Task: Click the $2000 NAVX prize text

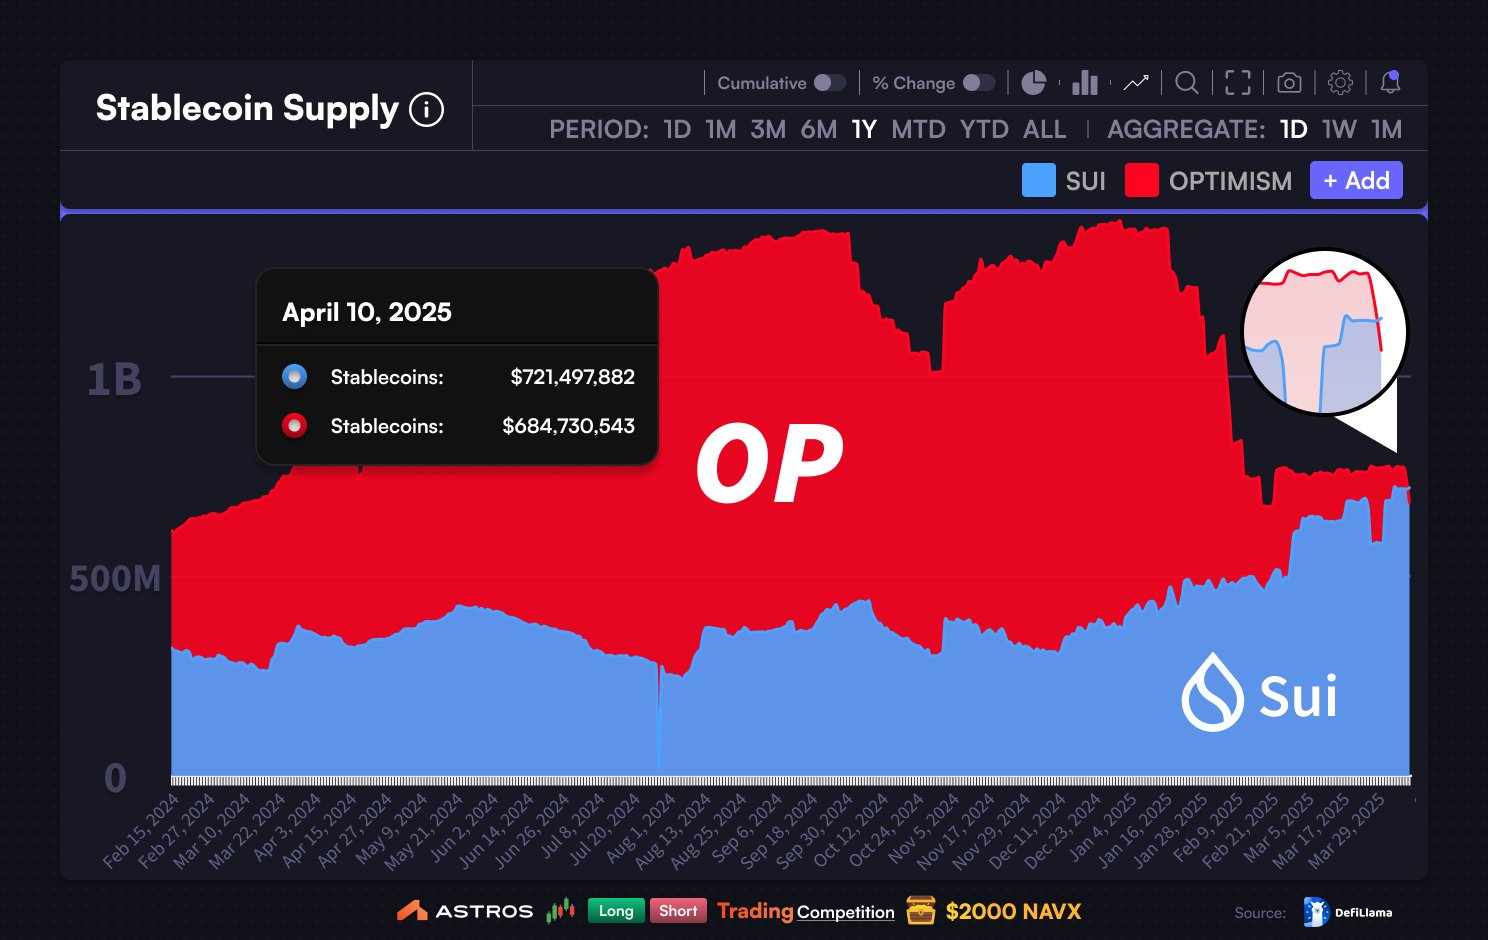Action: 1013,911
